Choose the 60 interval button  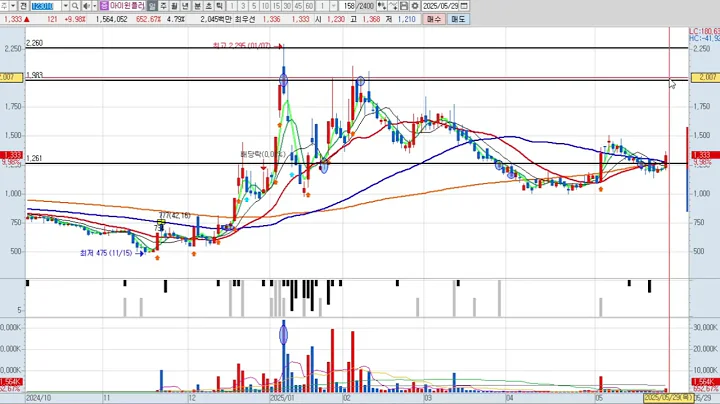(309, 6)
